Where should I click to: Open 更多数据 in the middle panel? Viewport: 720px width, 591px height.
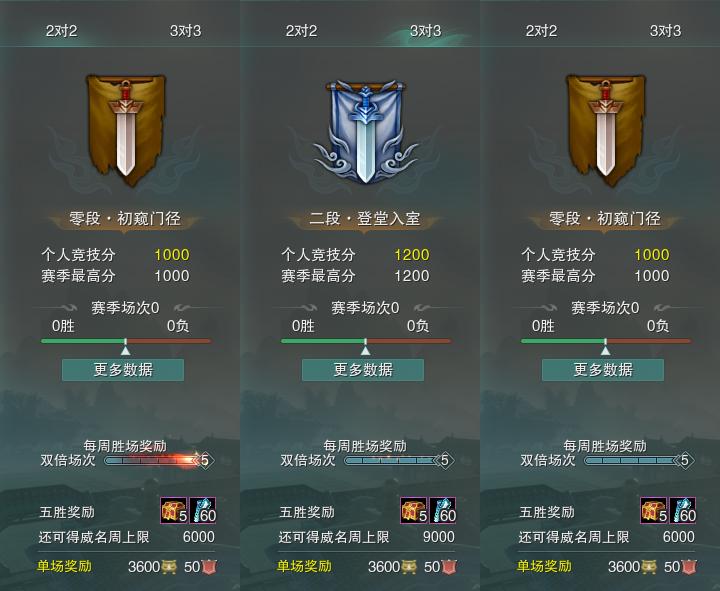click(x=363, y=370)
